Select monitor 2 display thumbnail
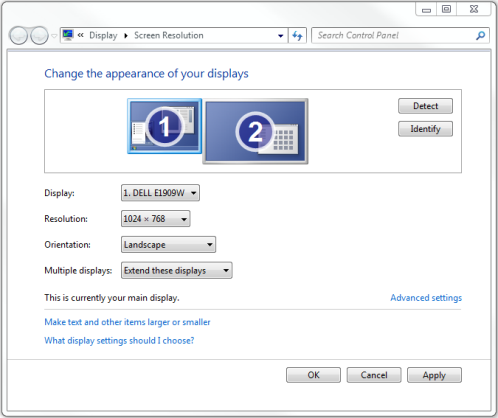Screen dimensions: 498x418 (x=255, y=131)
